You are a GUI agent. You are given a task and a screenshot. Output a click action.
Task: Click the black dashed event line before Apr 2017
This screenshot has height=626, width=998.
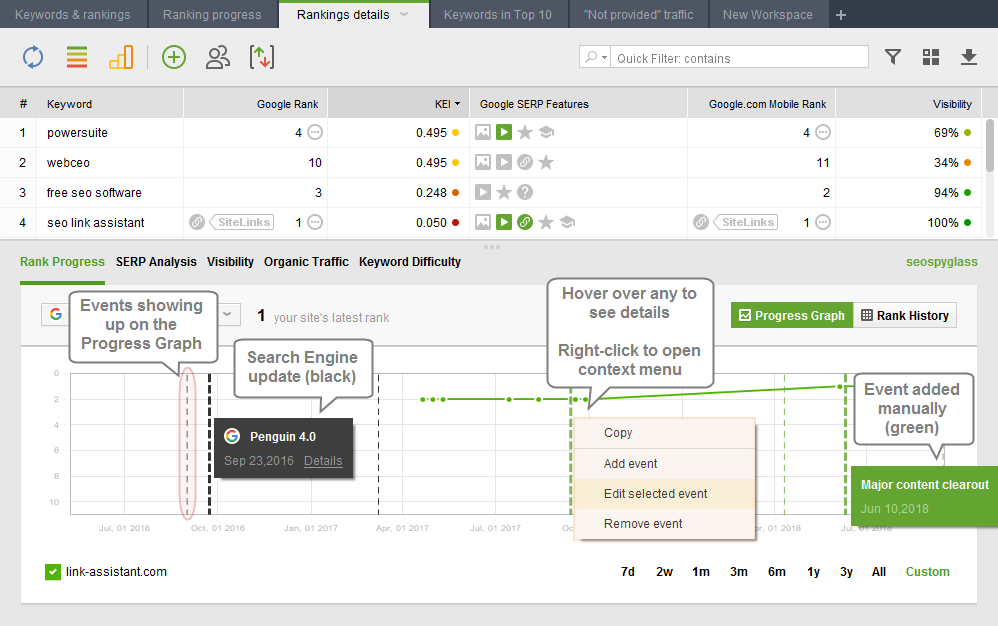[x=379, y=444]
